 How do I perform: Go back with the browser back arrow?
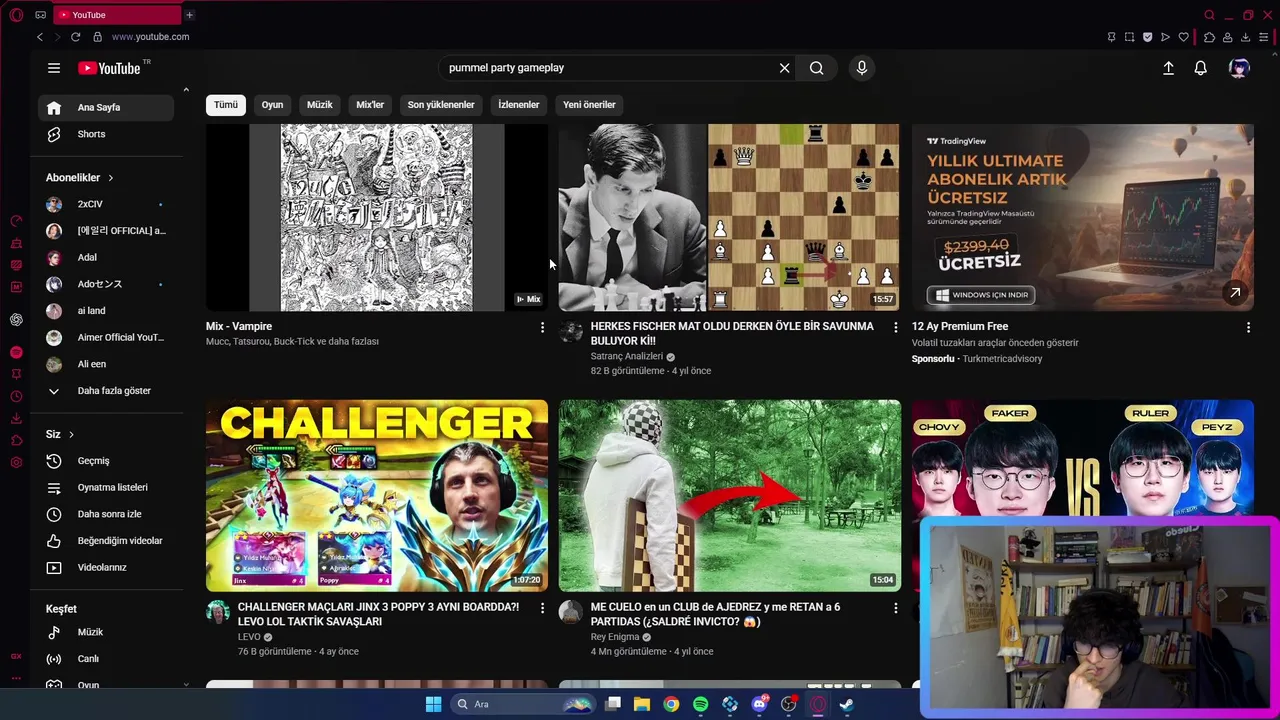click(x=40, y=37)
